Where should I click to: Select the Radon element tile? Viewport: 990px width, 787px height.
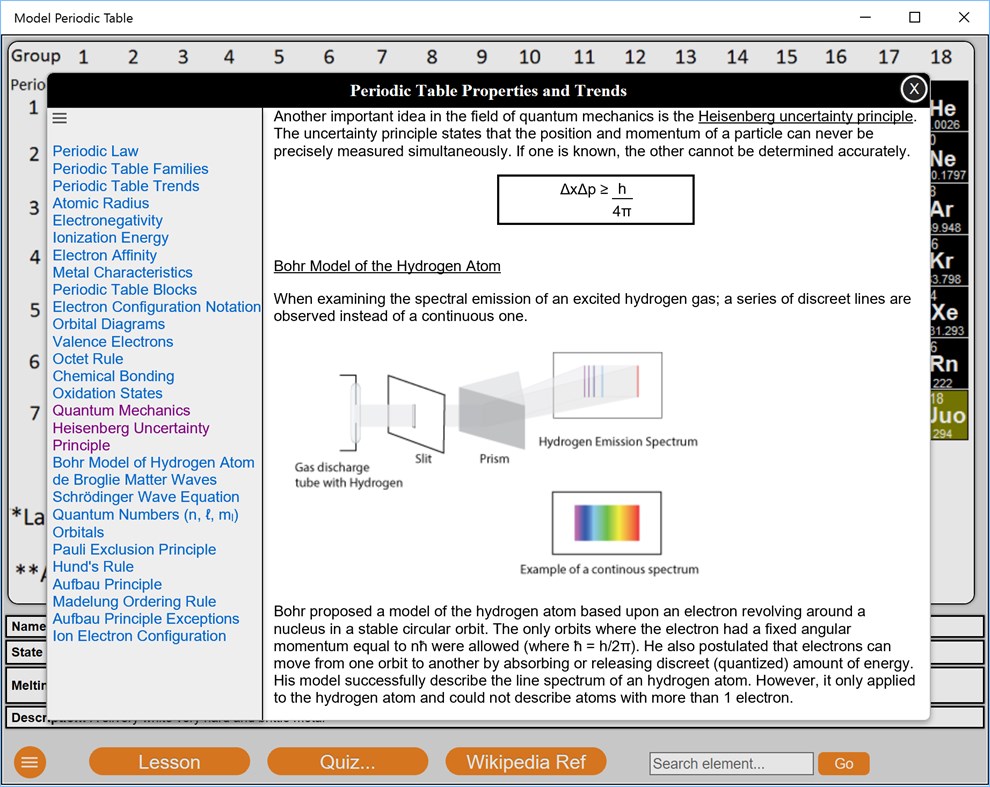[944, 364]
